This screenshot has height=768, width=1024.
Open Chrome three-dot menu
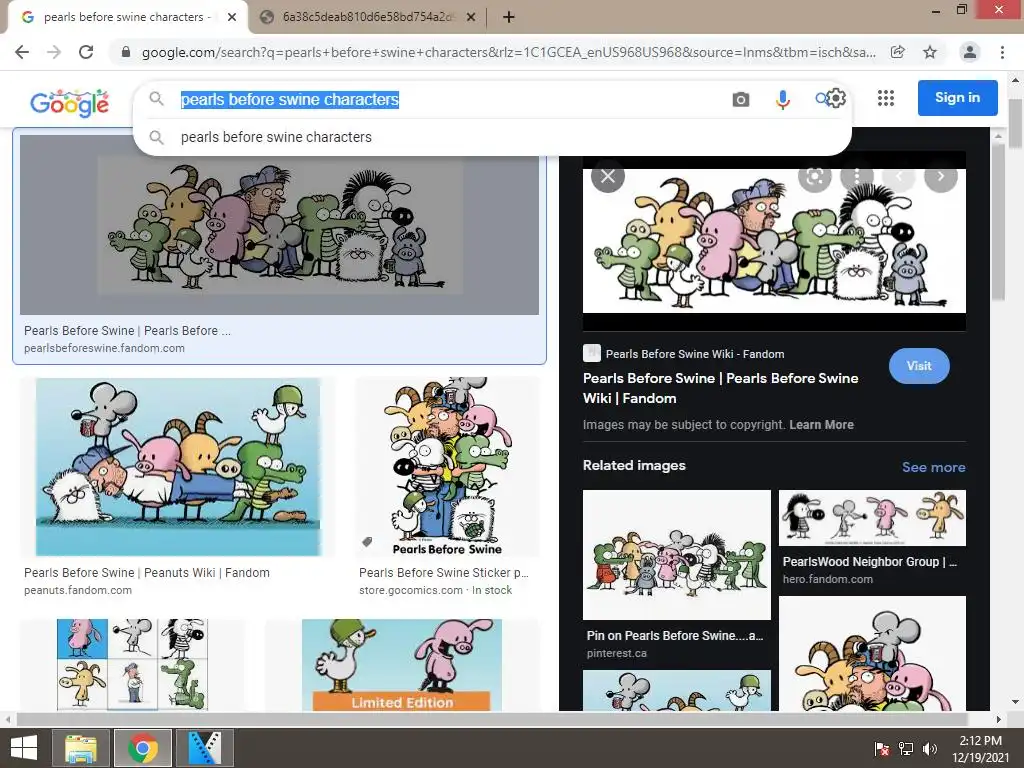point(1002,52)
